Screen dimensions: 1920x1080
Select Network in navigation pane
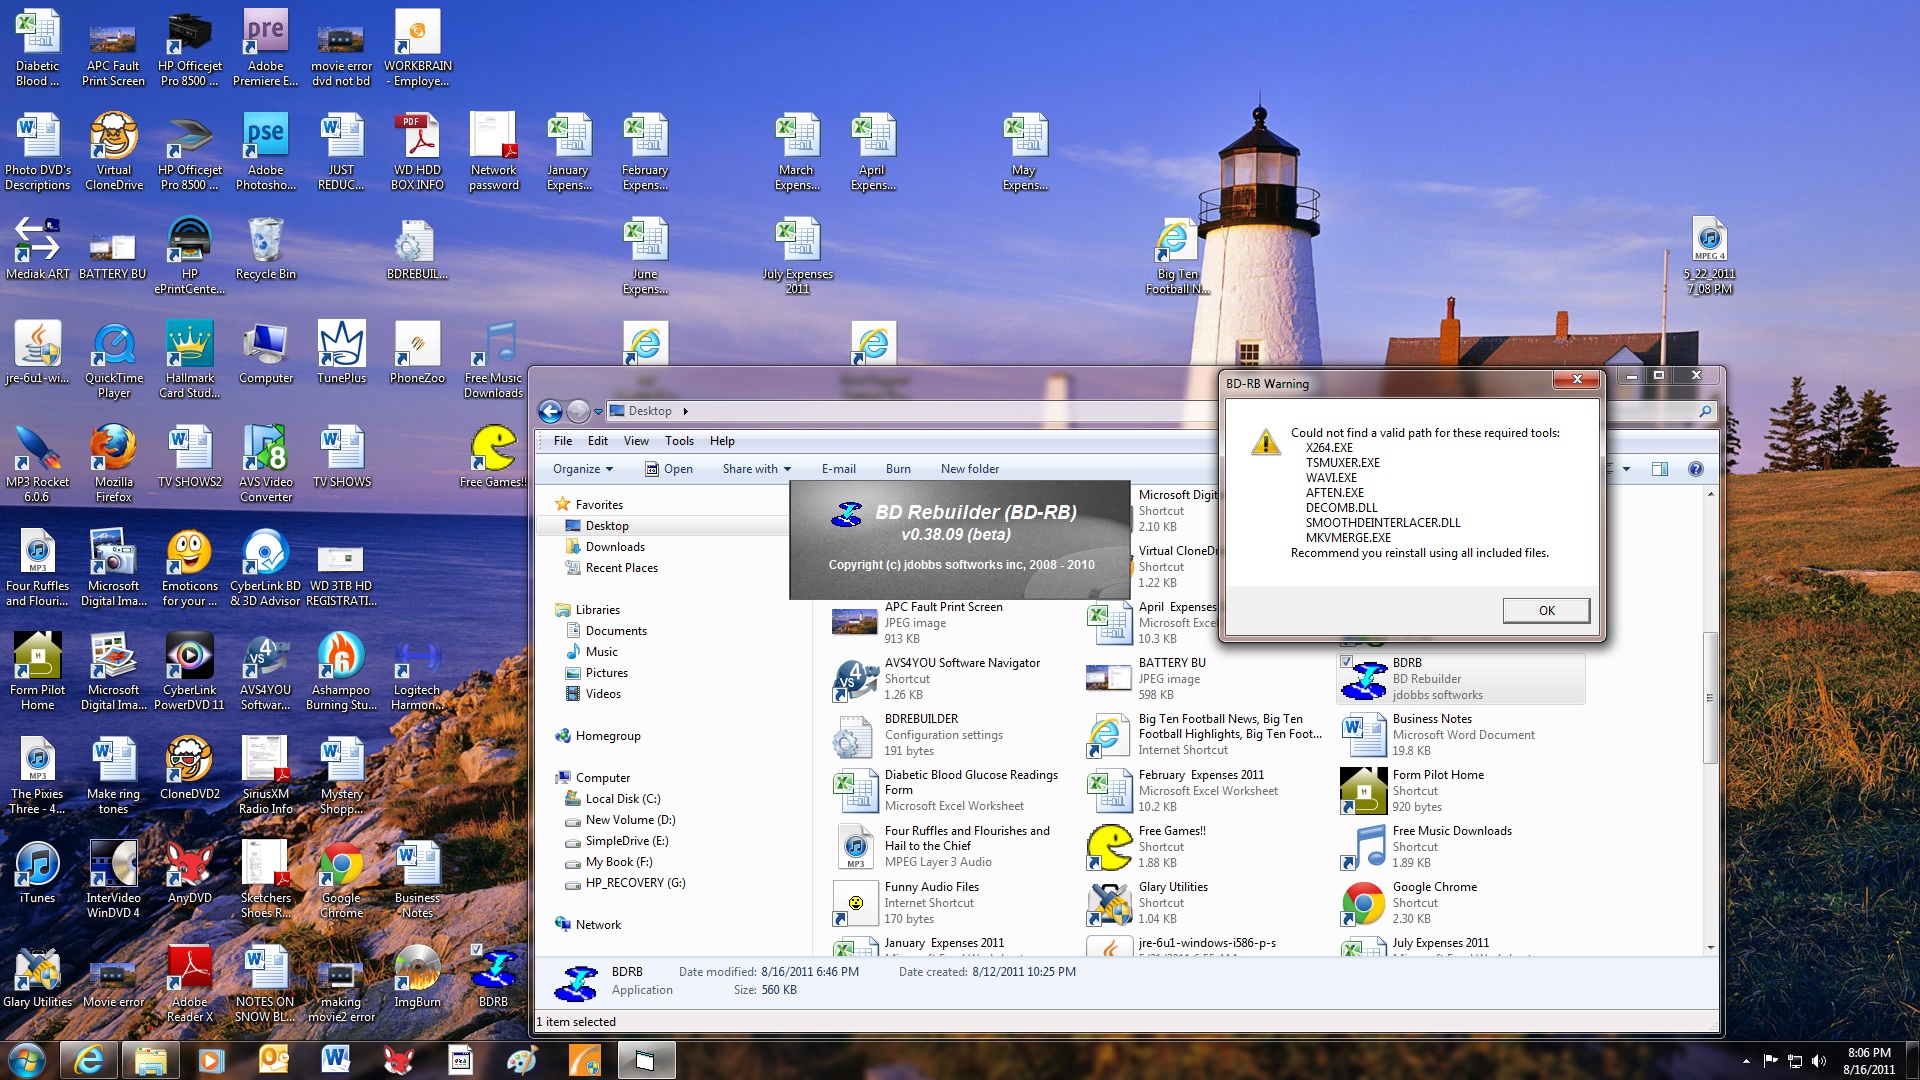coord(597,925)
